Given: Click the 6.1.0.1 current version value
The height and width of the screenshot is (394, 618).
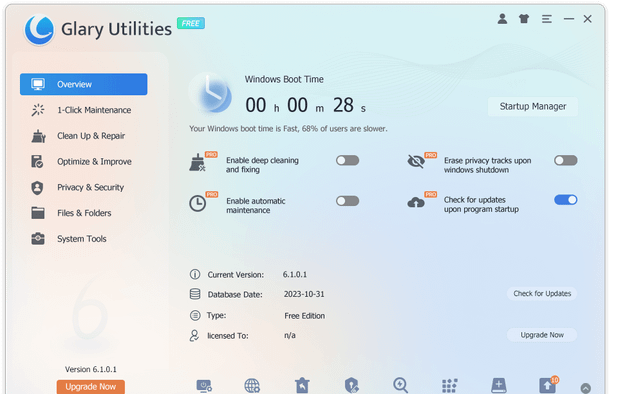Looking at the screenshot, I should point(295,274).
